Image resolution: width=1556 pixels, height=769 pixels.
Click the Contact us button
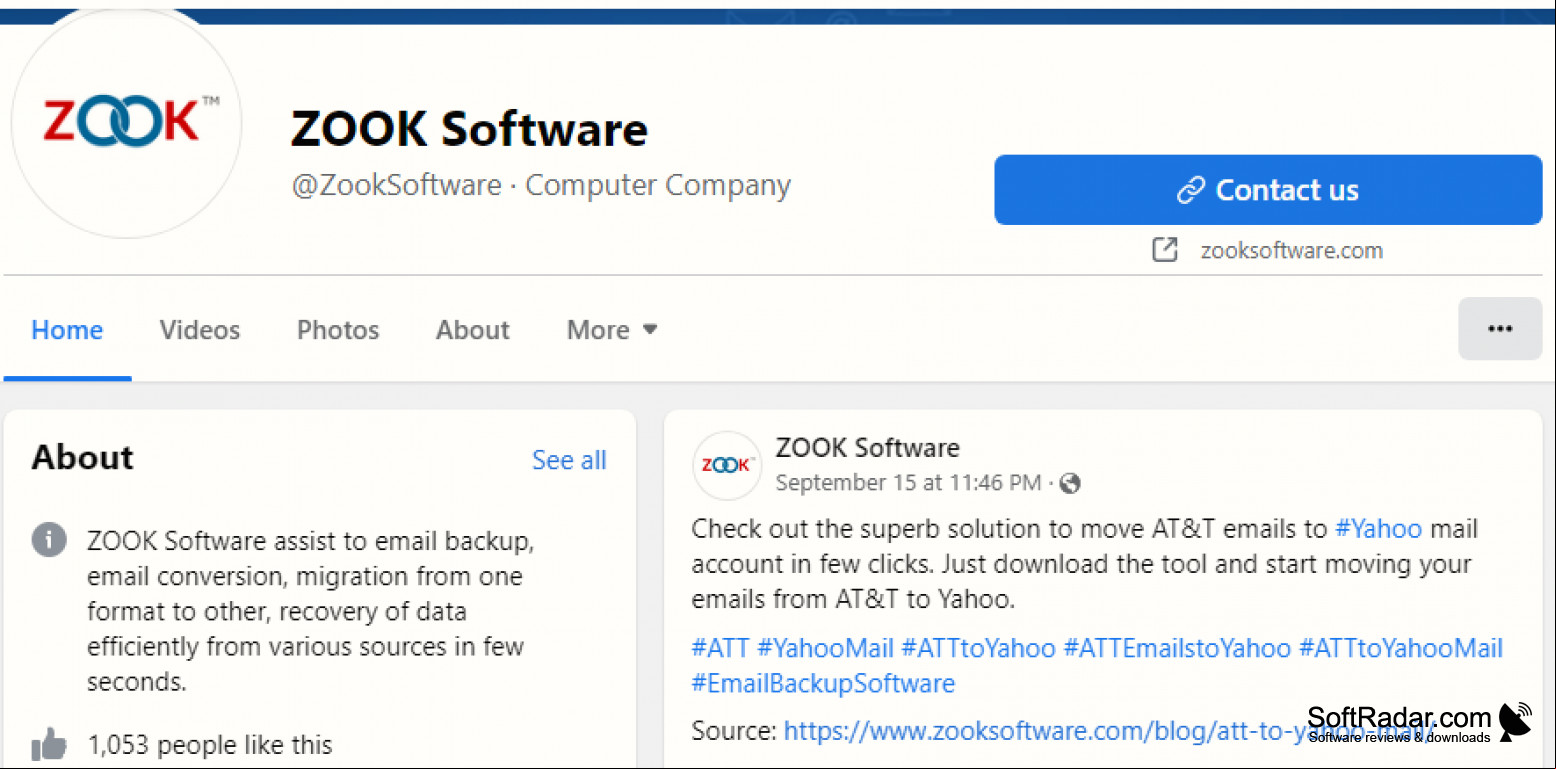(1268, 190)
